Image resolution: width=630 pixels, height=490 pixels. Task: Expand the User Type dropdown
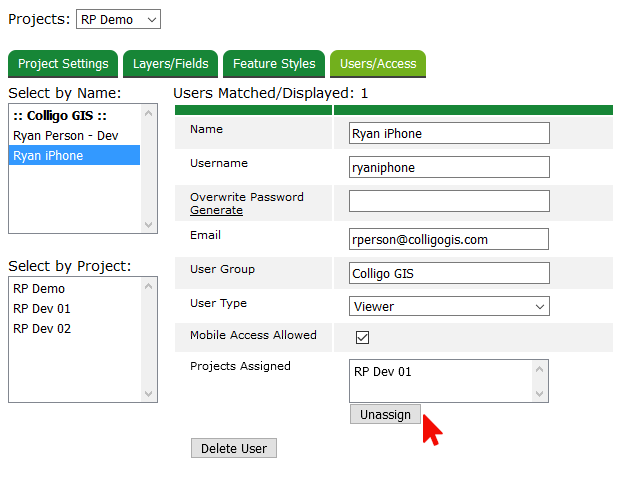[449, 306]
